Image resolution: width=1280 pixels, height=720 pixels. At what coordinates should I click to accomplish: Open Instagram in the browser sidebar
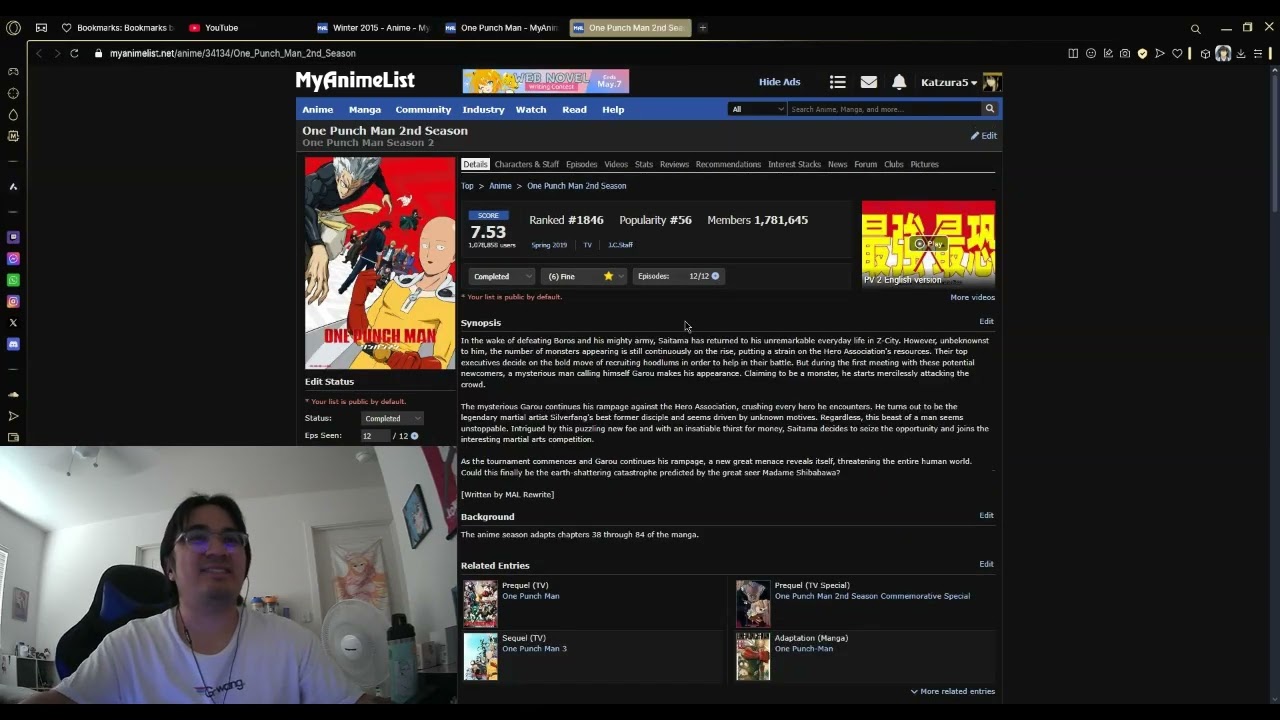click(13, 301)
